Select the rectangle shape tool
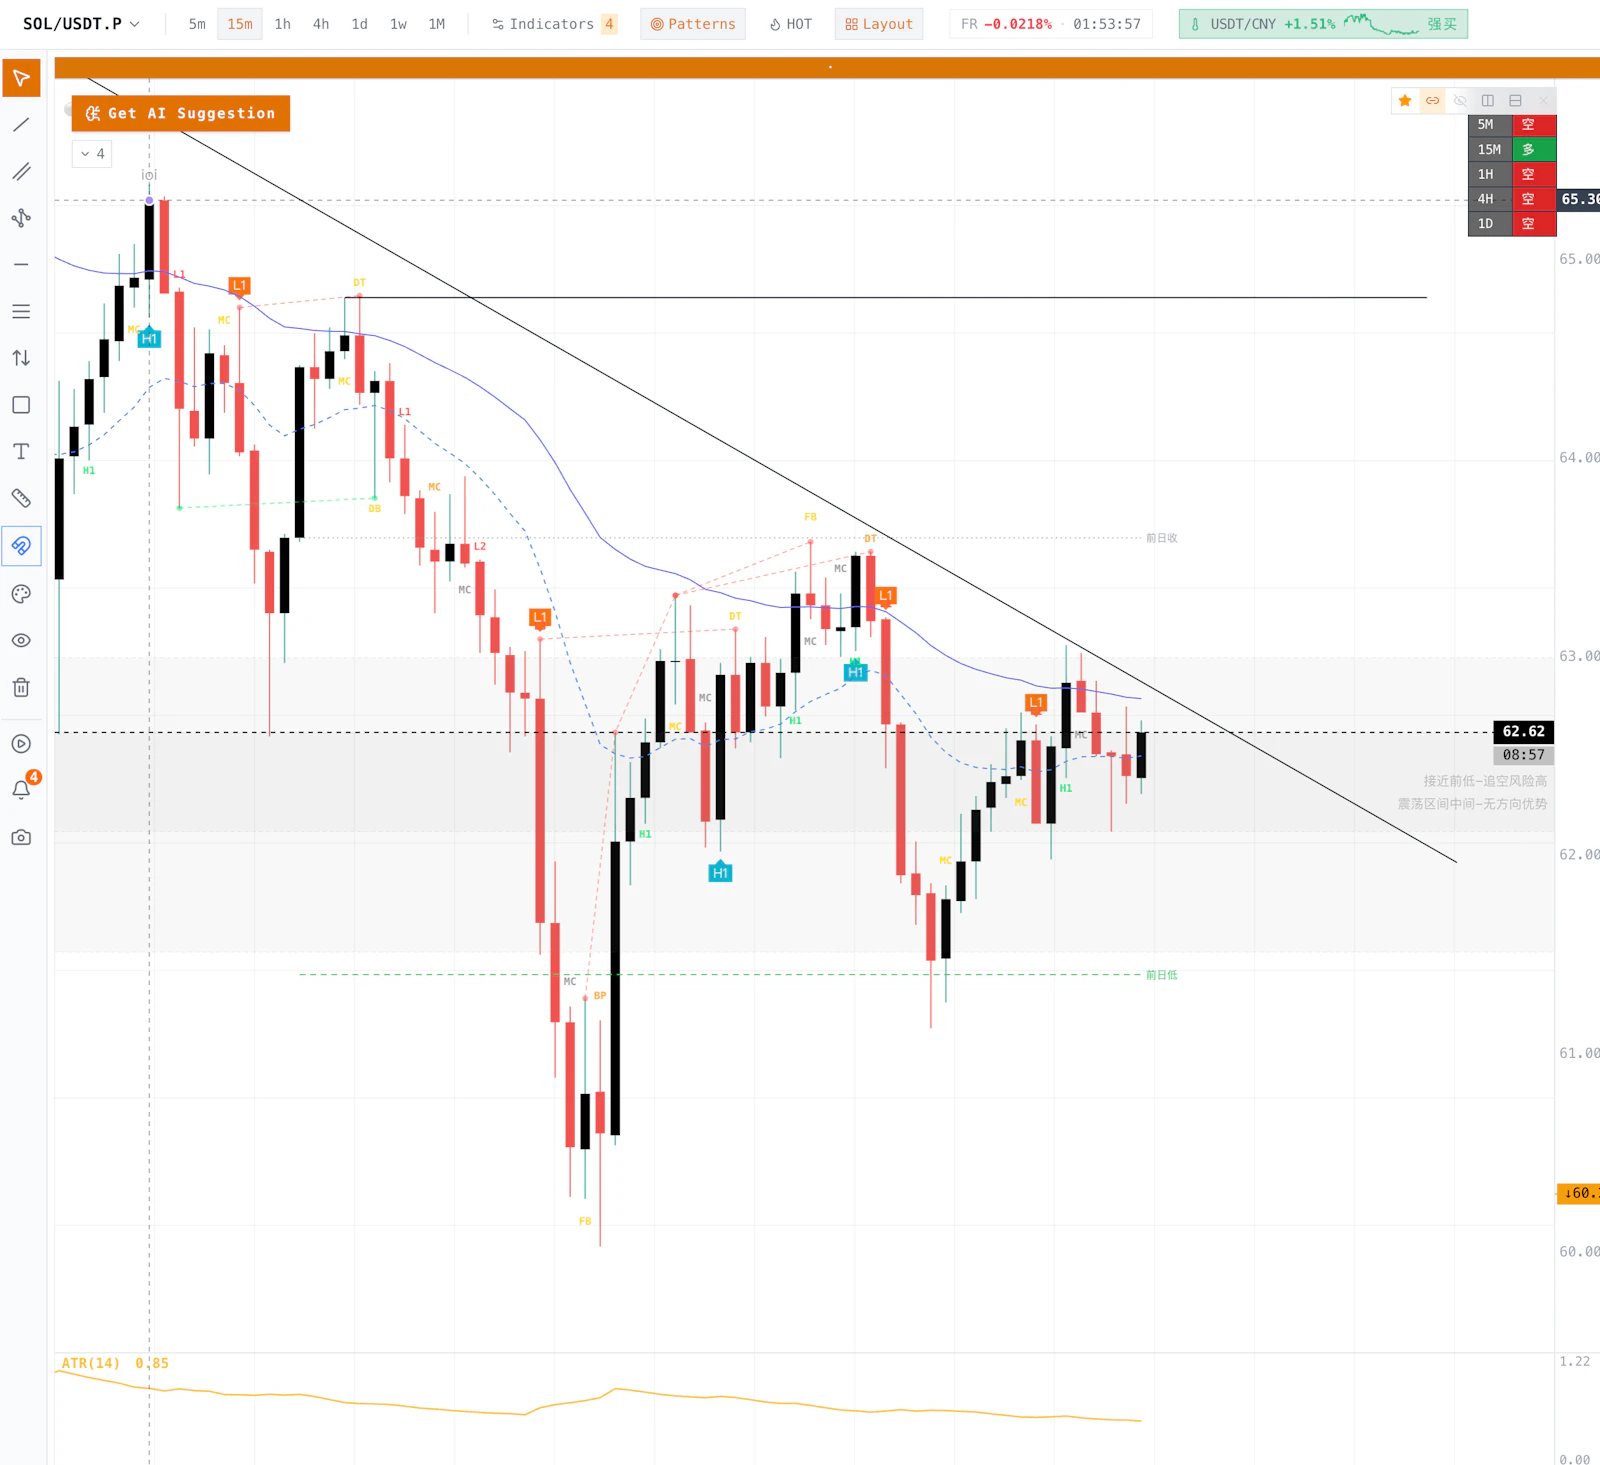 (21, 405)
